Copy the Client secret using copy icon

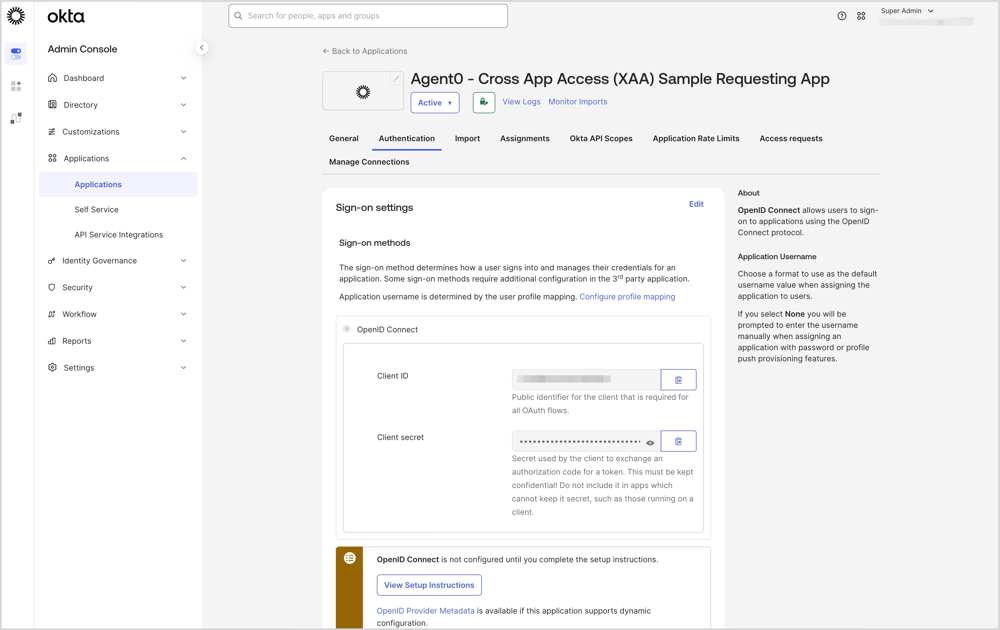tap(678, 440)
